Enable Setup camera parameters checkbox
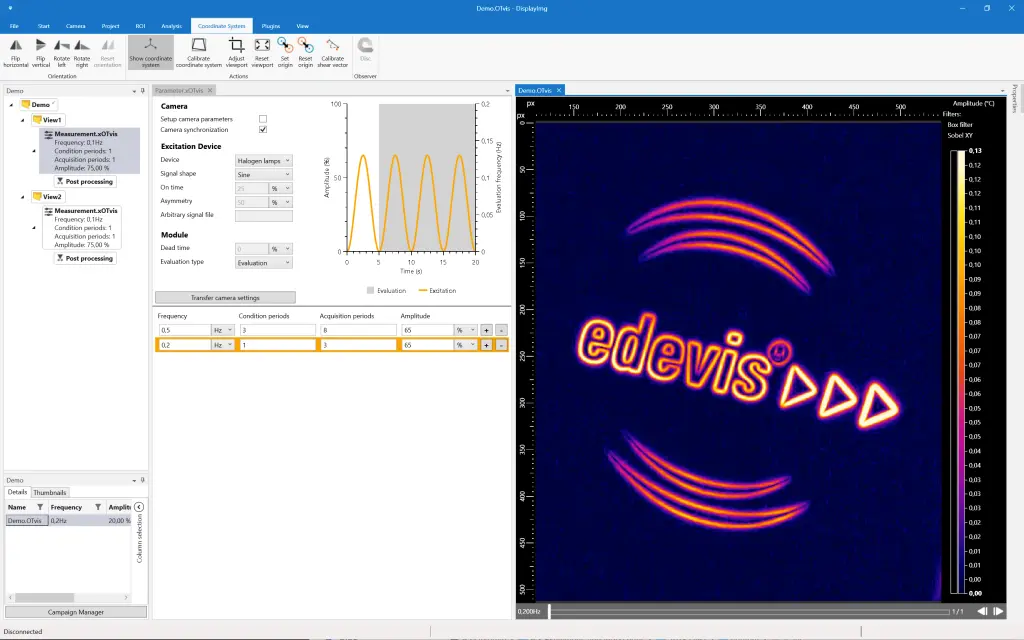The height and width of the screenshot is (640, 1024). coord(263,119)
